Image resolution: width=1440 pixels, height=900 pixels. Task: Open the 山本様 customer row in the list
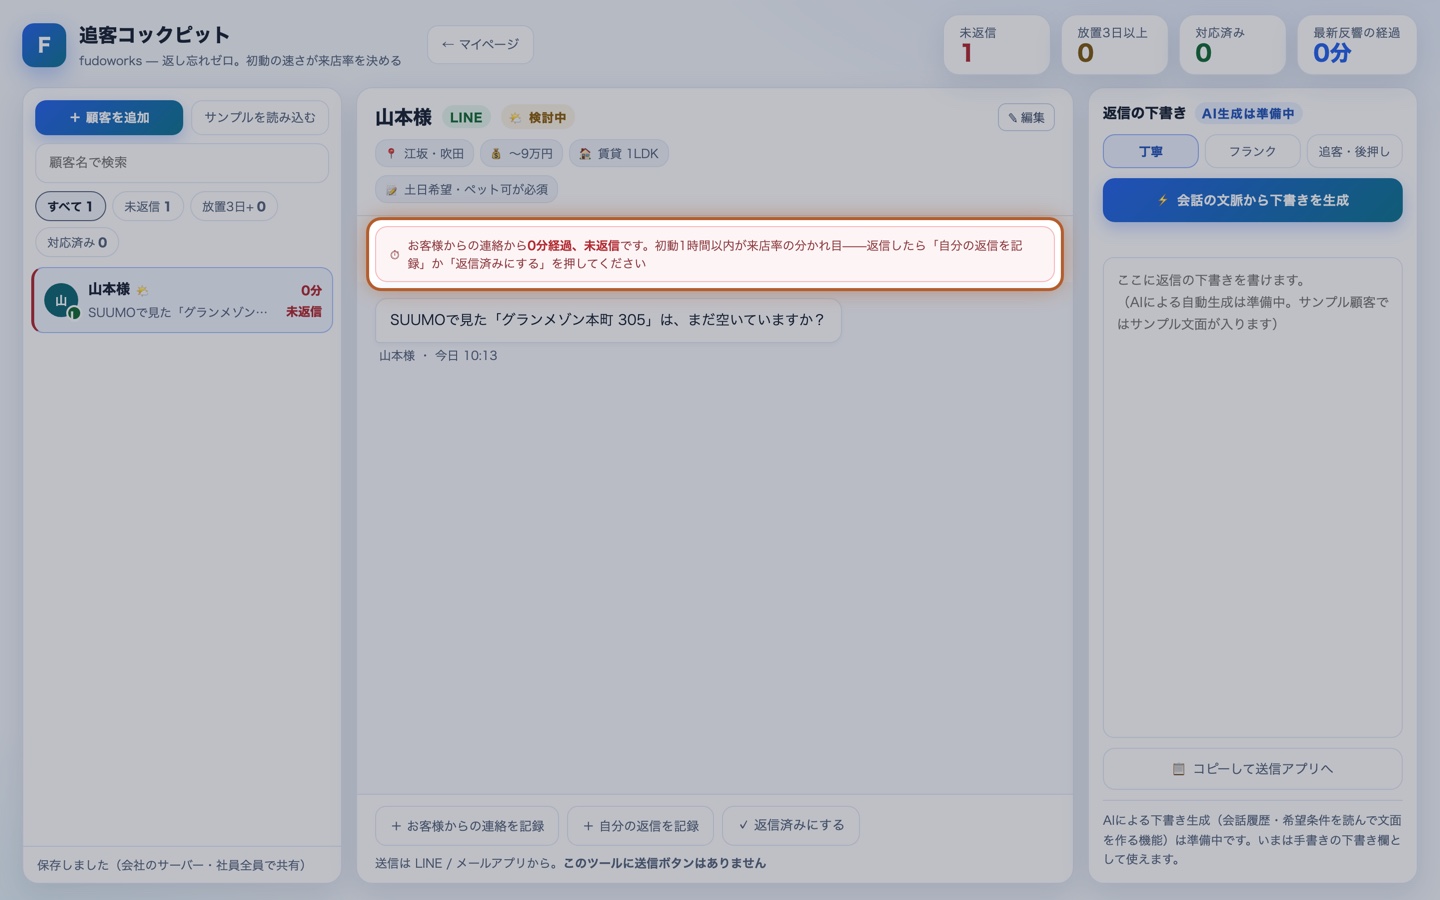(182, 300)
